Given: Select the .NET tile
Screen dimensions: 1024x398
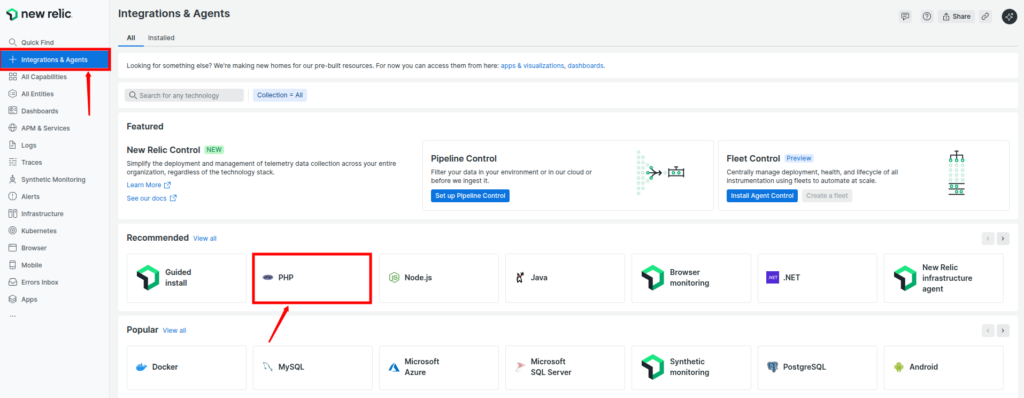Looking at the screenshot, I should (818, 278).
